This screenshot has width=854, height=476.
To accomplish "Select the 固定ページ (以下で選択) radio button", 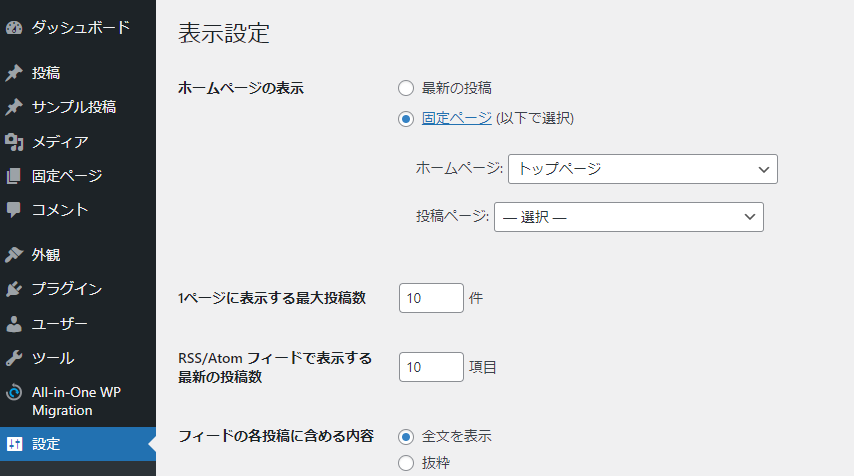I will click(406, 119).
